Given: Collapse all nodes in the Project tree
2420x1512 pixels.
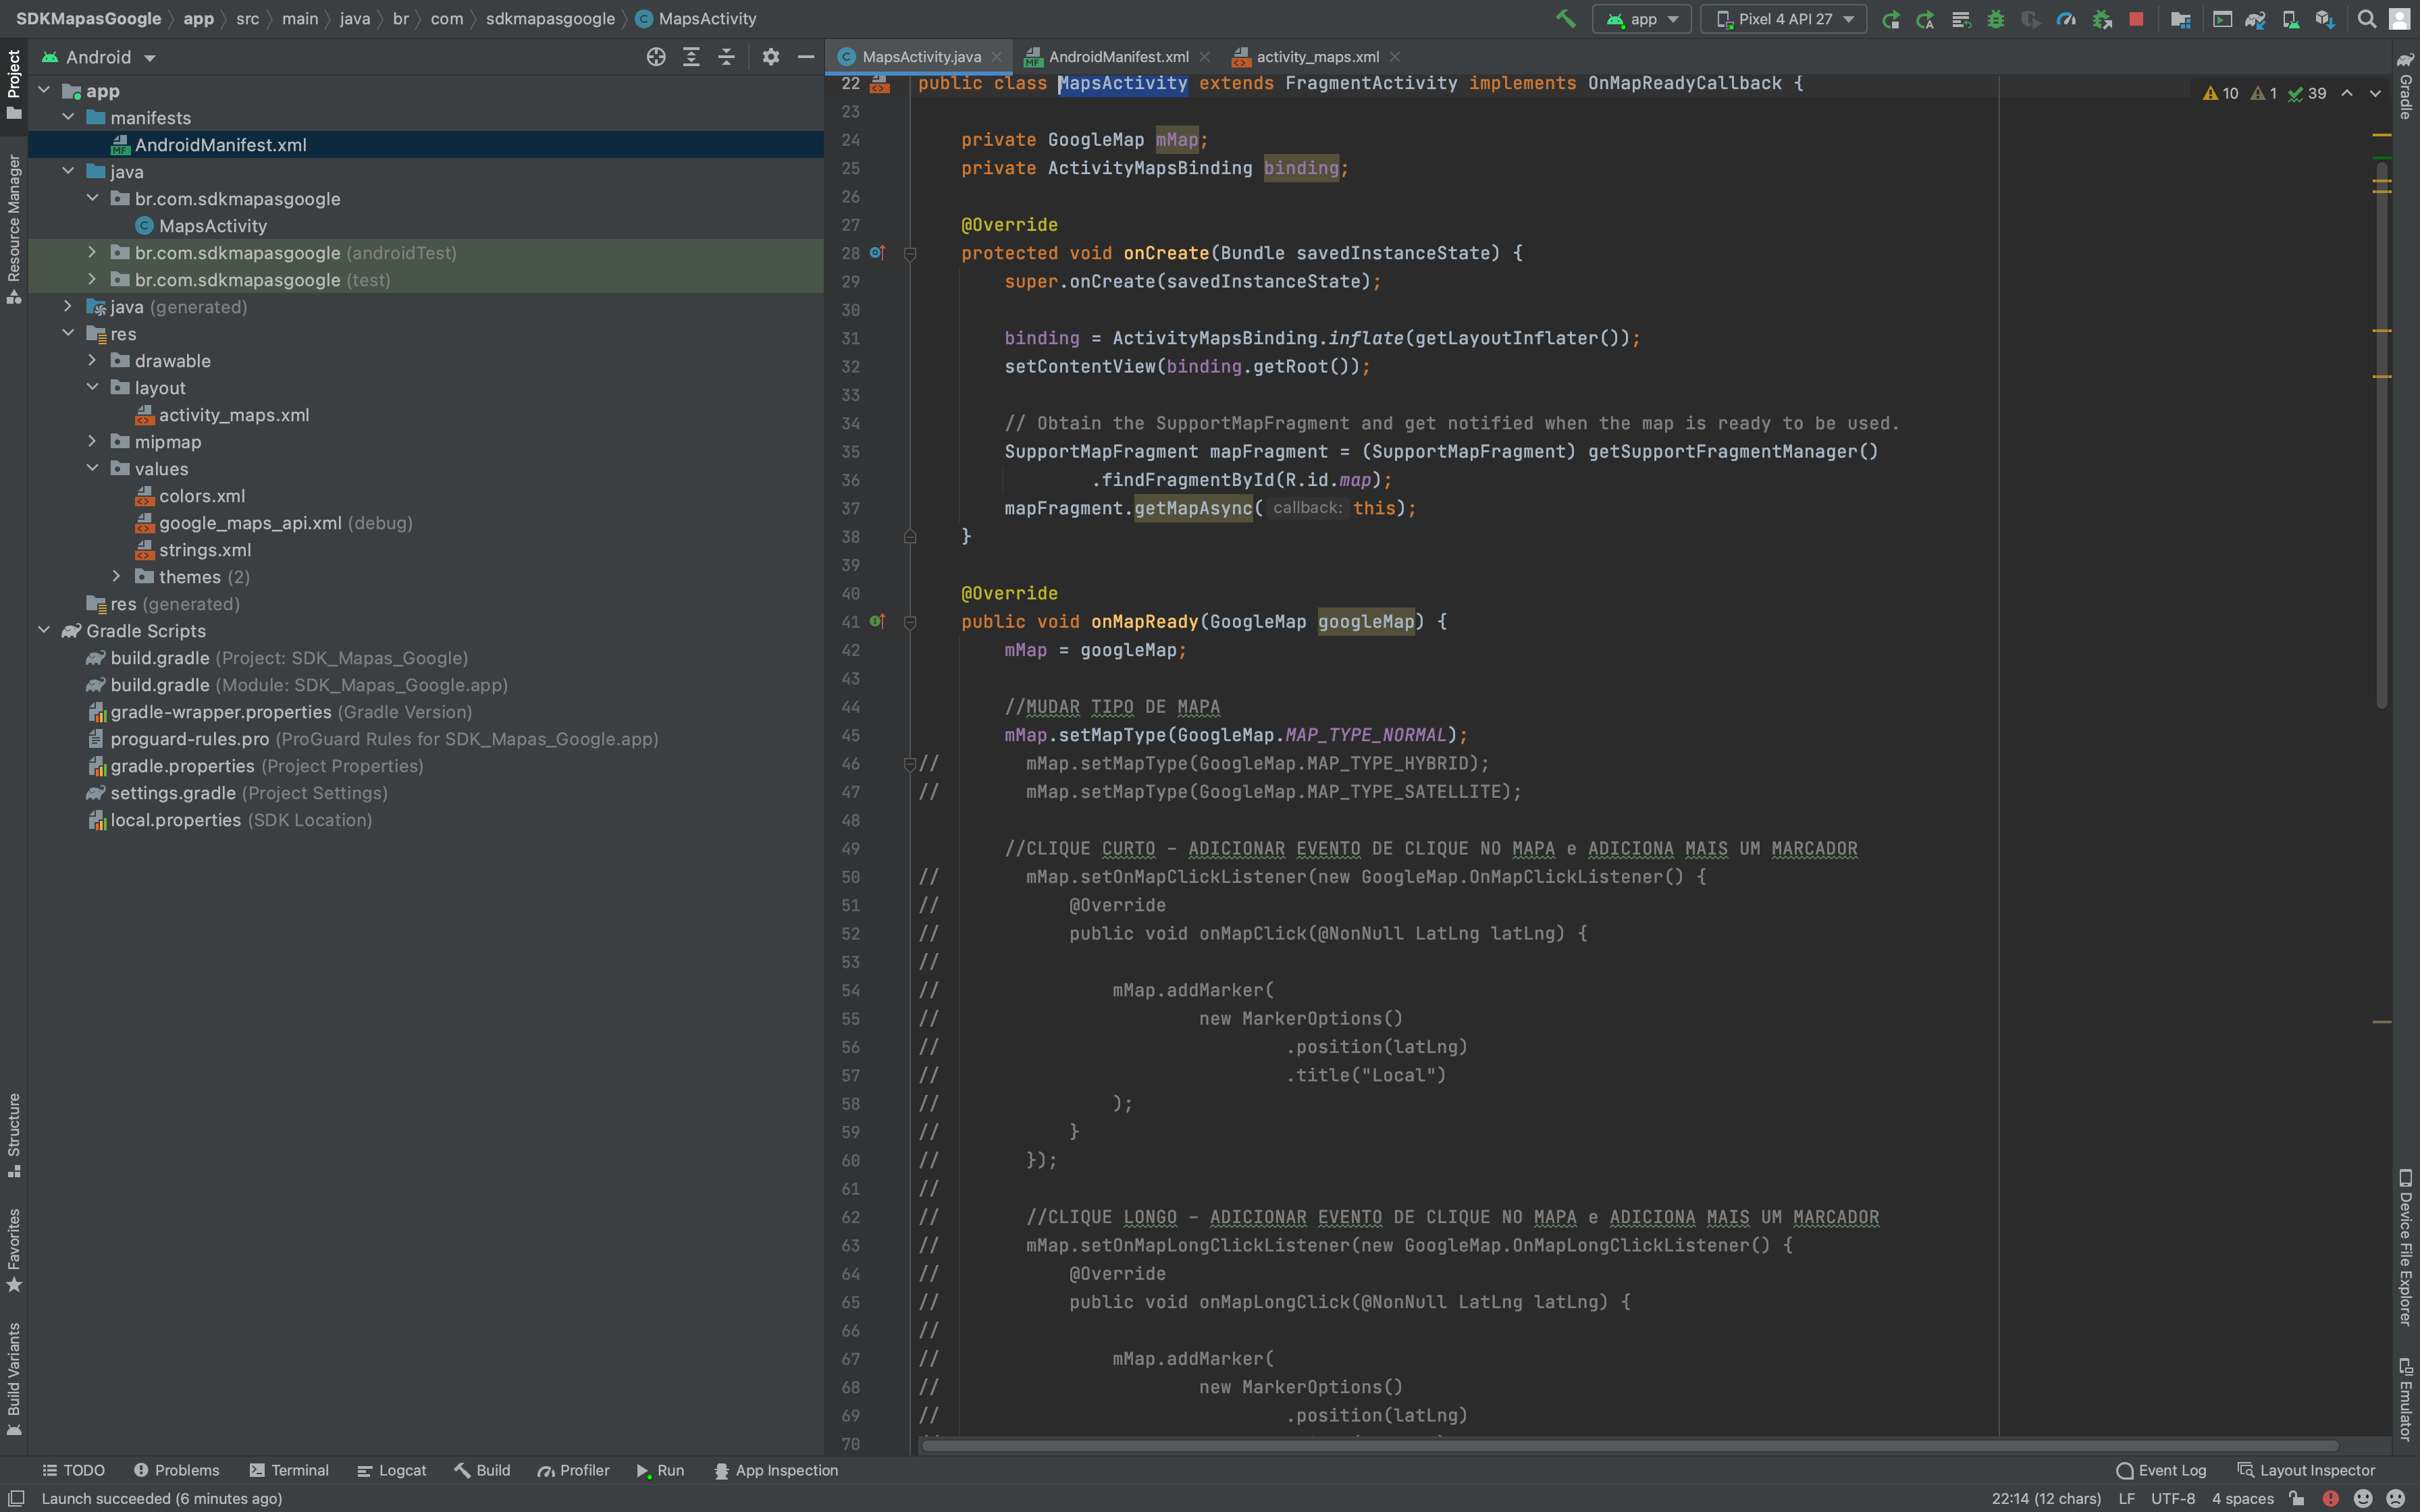Looking at the screenshot, I should point(727,57).
